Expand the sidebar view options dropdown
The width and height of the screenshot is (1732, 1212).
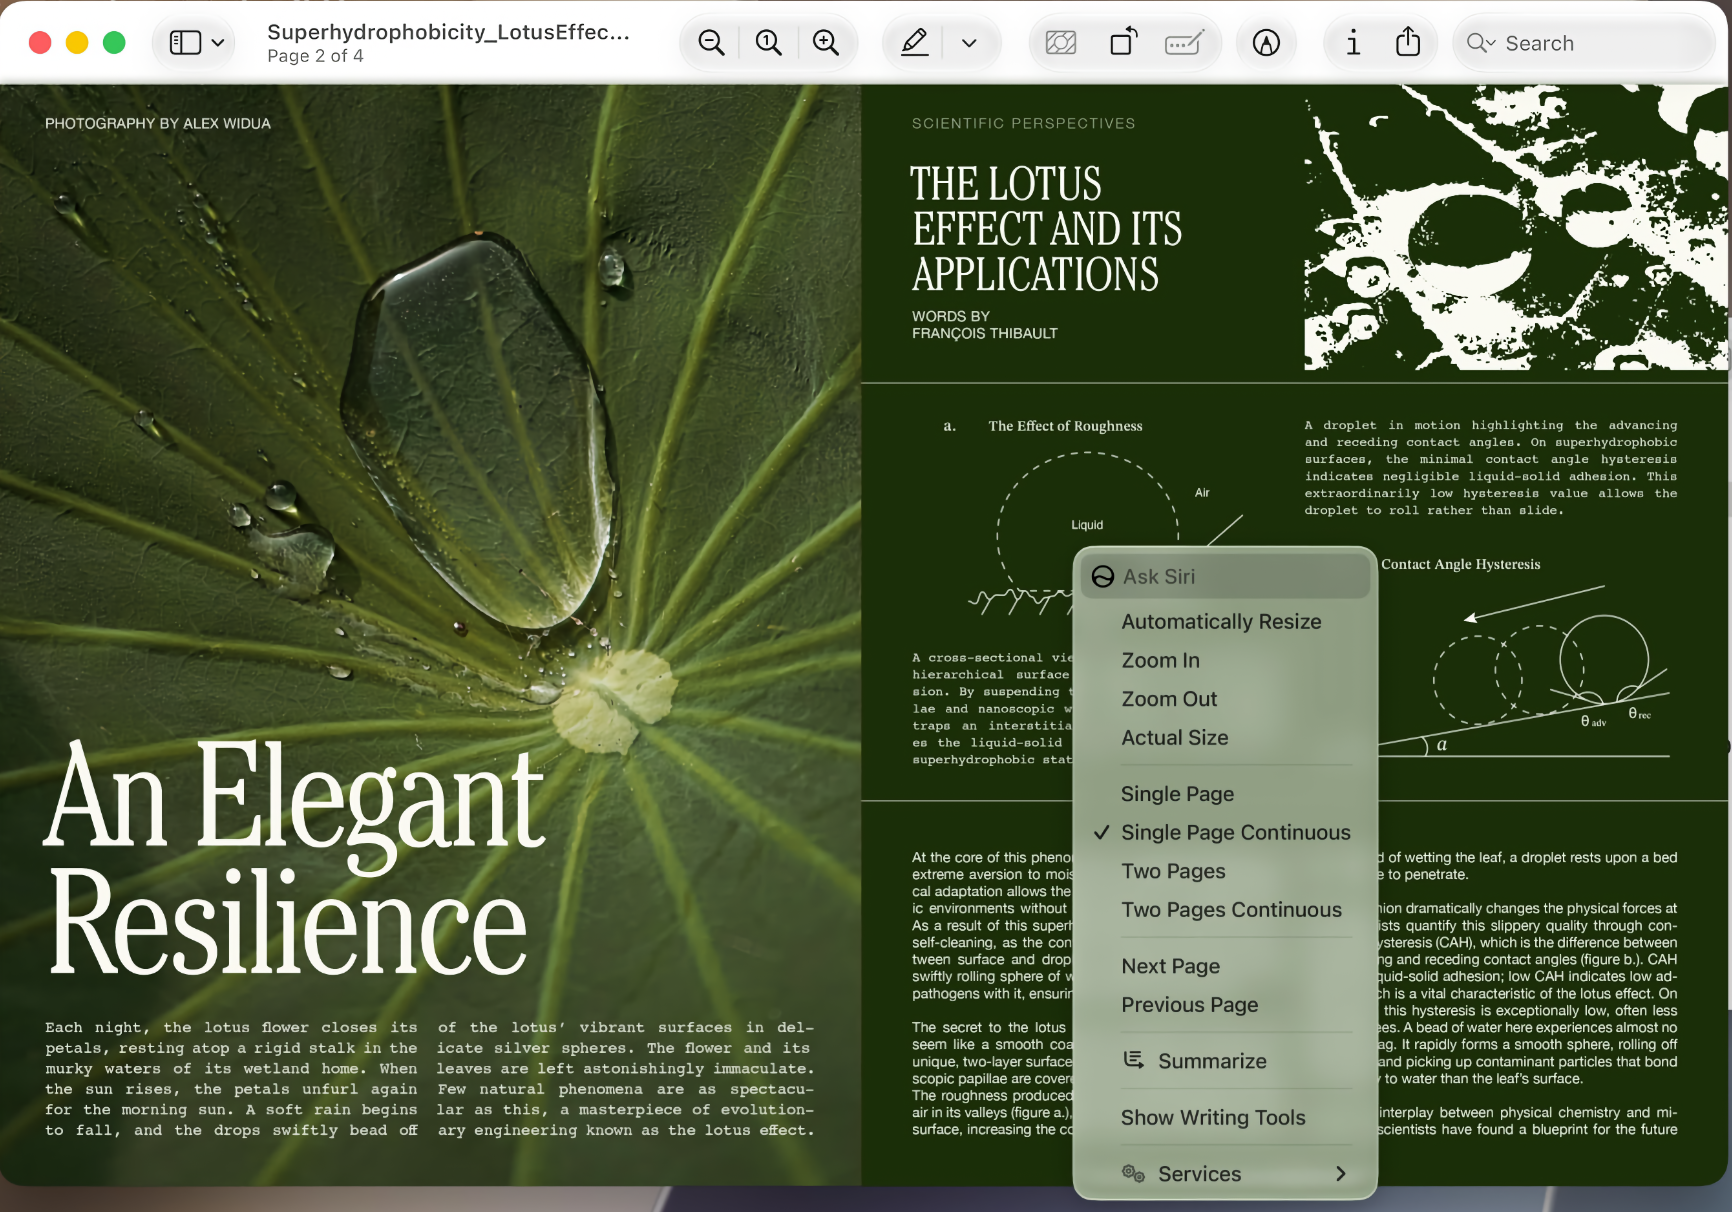point(196,43)
